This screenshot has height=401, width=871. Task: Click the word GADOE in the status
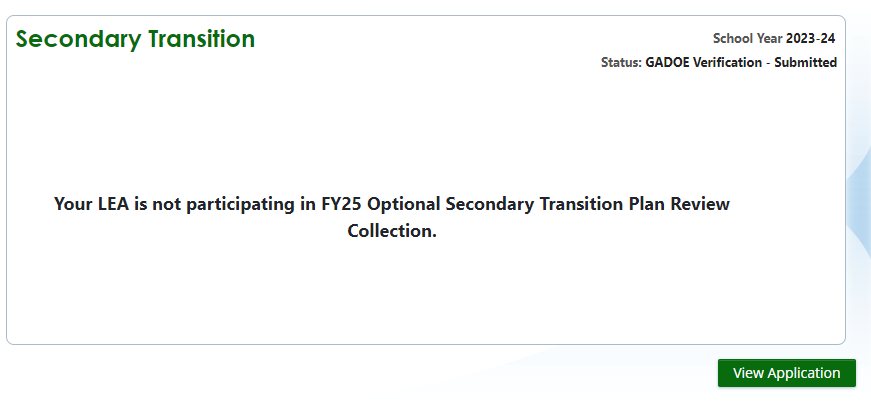pos(668,62)
